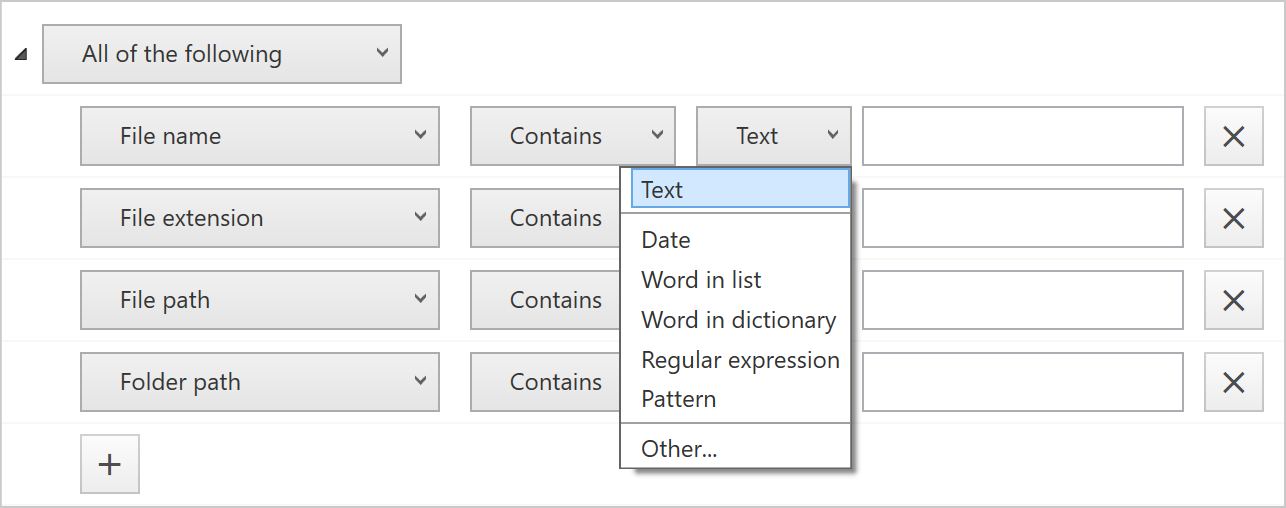1286x508 pixels.
Task: Delete the File path condition row
Action: 1234,300
